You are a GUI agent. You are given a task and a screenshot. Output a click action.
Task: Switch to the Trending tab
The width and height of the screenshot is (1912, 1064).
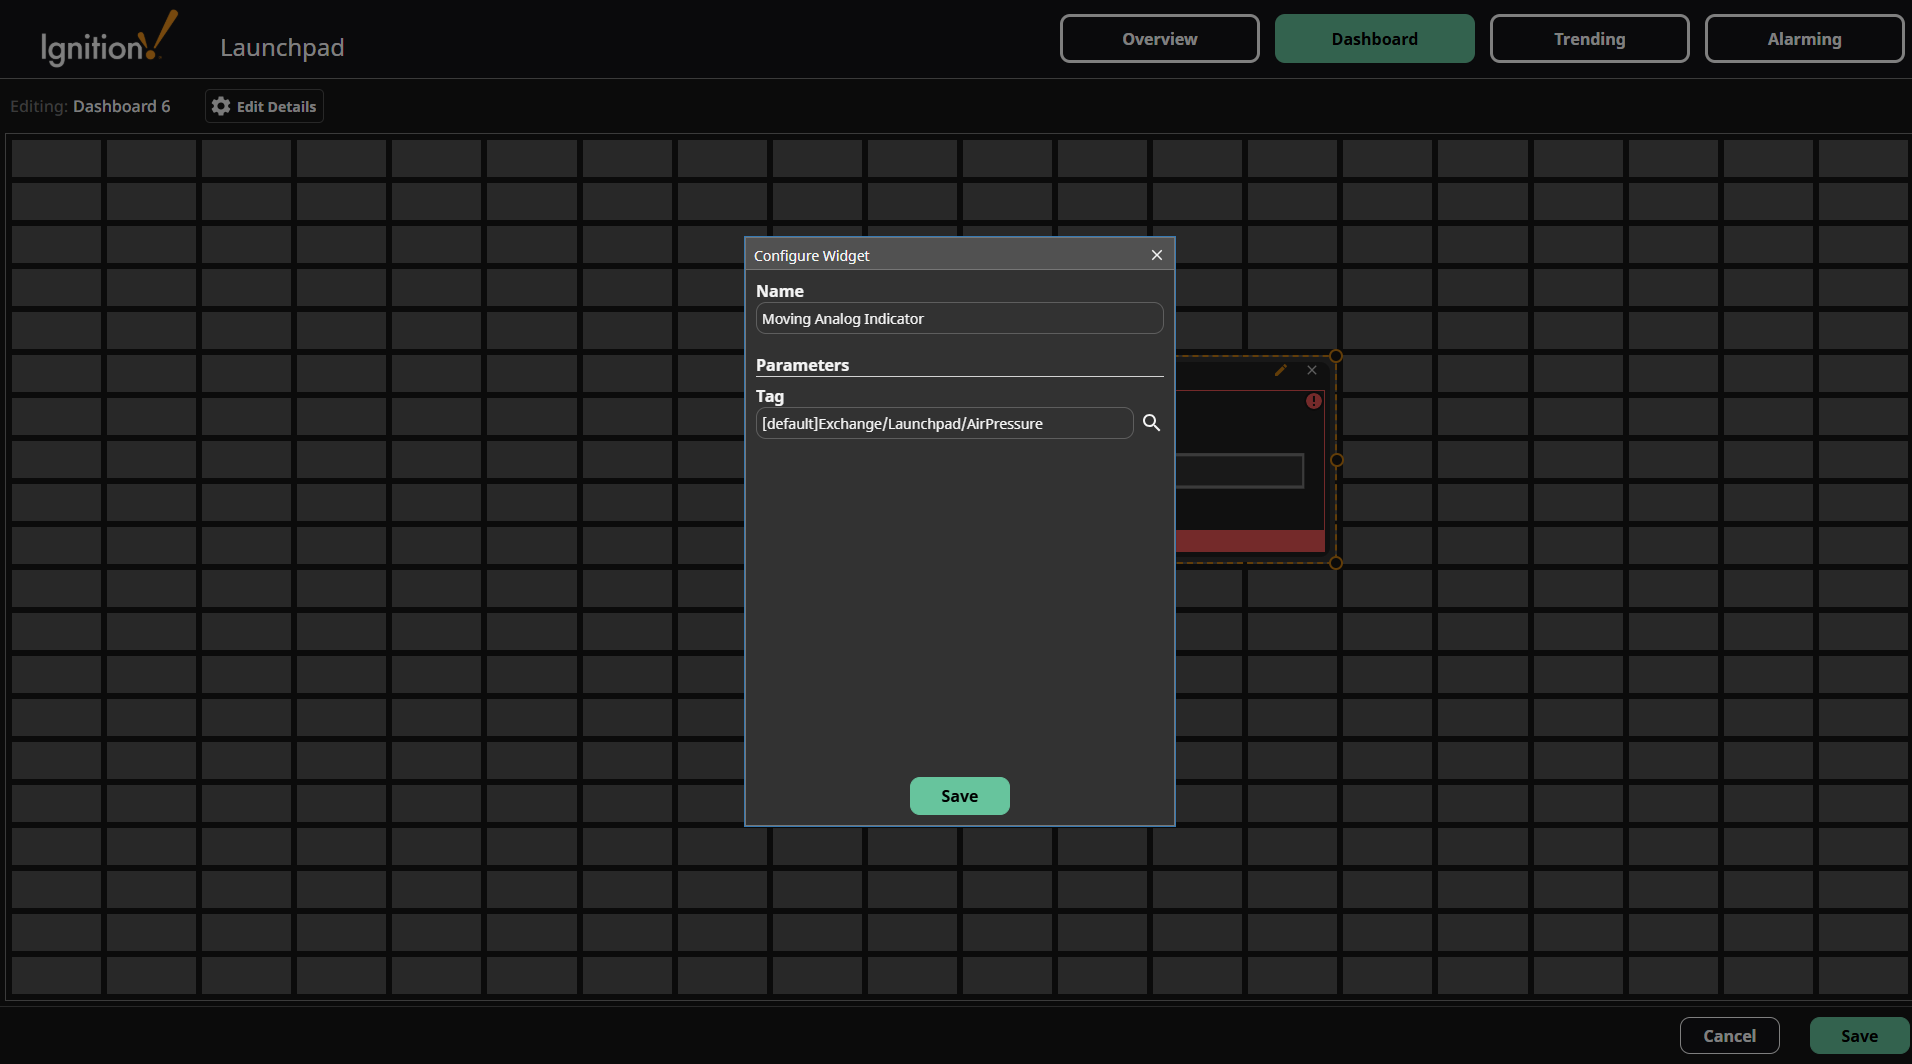point(1588,38)
